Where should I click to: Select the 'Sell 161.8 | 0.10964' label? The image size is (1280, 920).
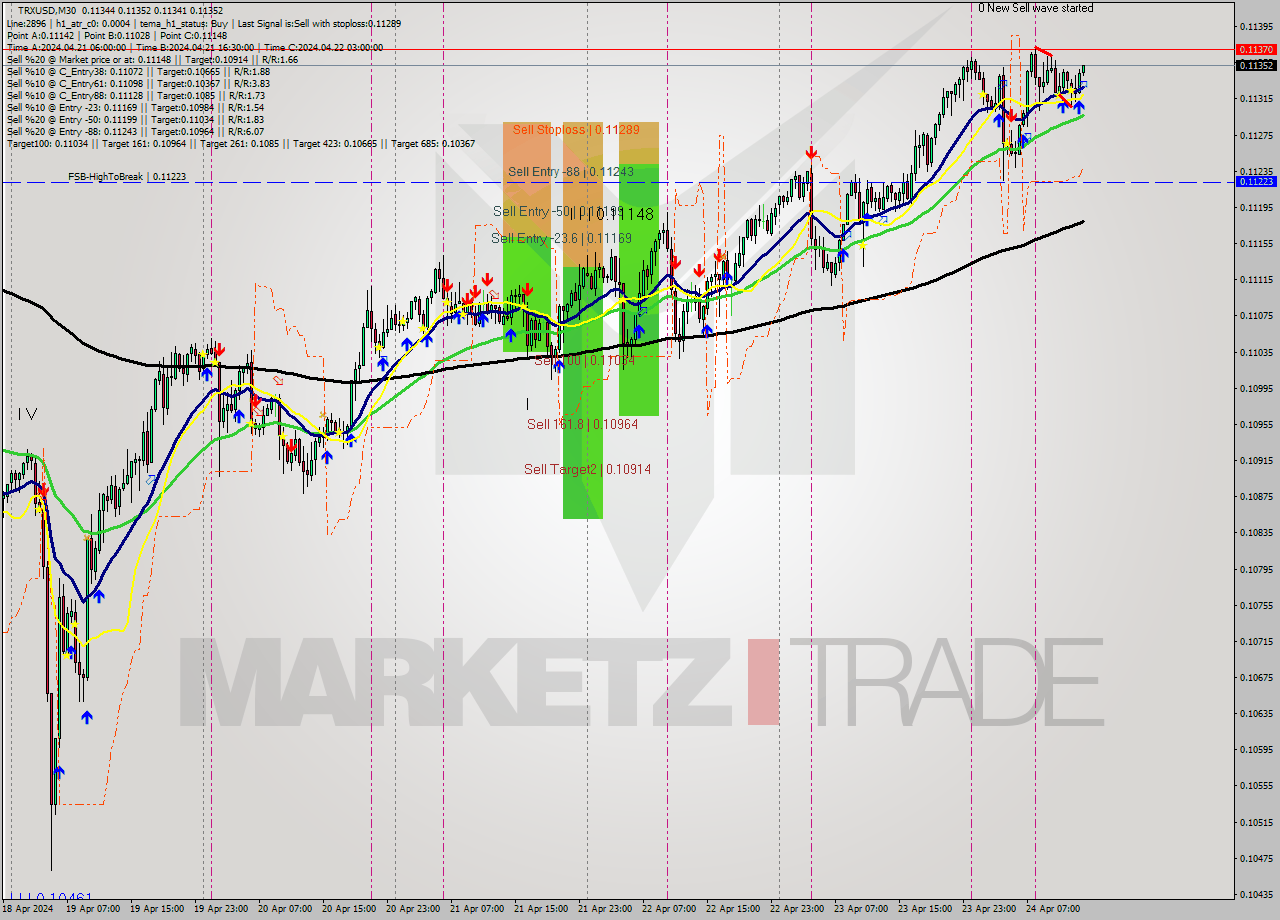[x=582, y=424]
